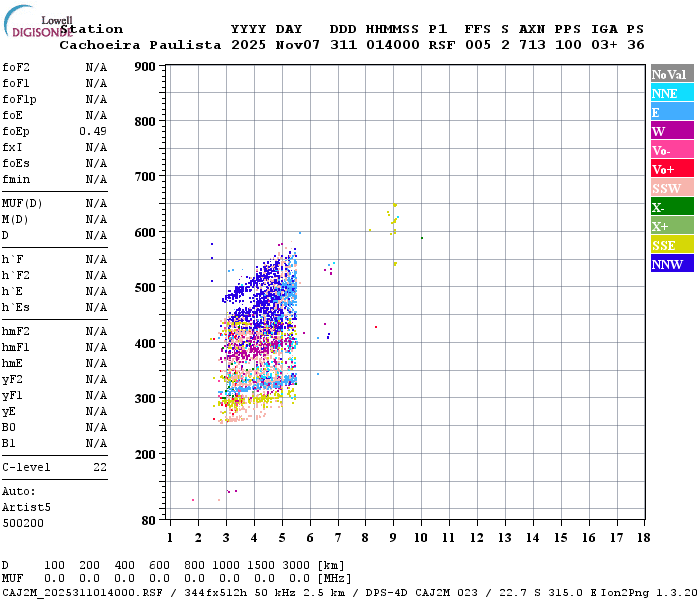Click the CAJ2M_2025311014000.RSF file name
Viewport: 700px width, 600px height.
[82, 593]
